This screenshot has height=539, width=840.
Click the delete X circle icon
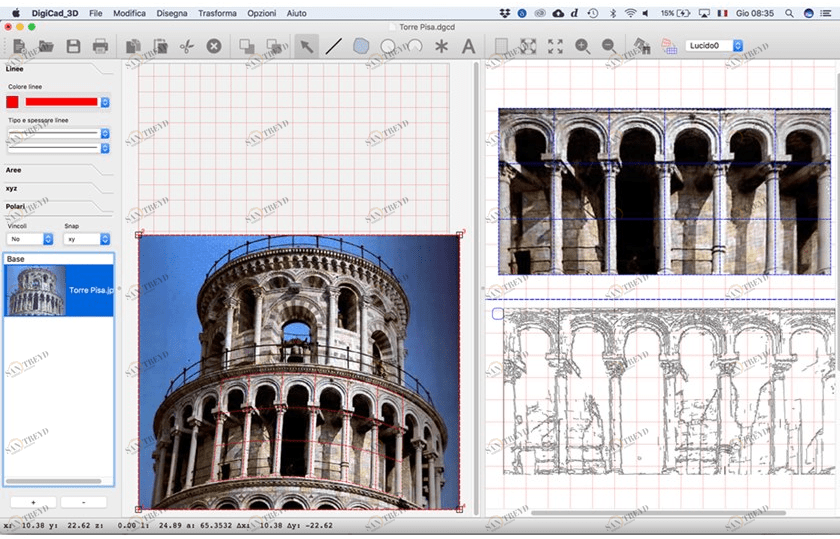pos(213,46)
